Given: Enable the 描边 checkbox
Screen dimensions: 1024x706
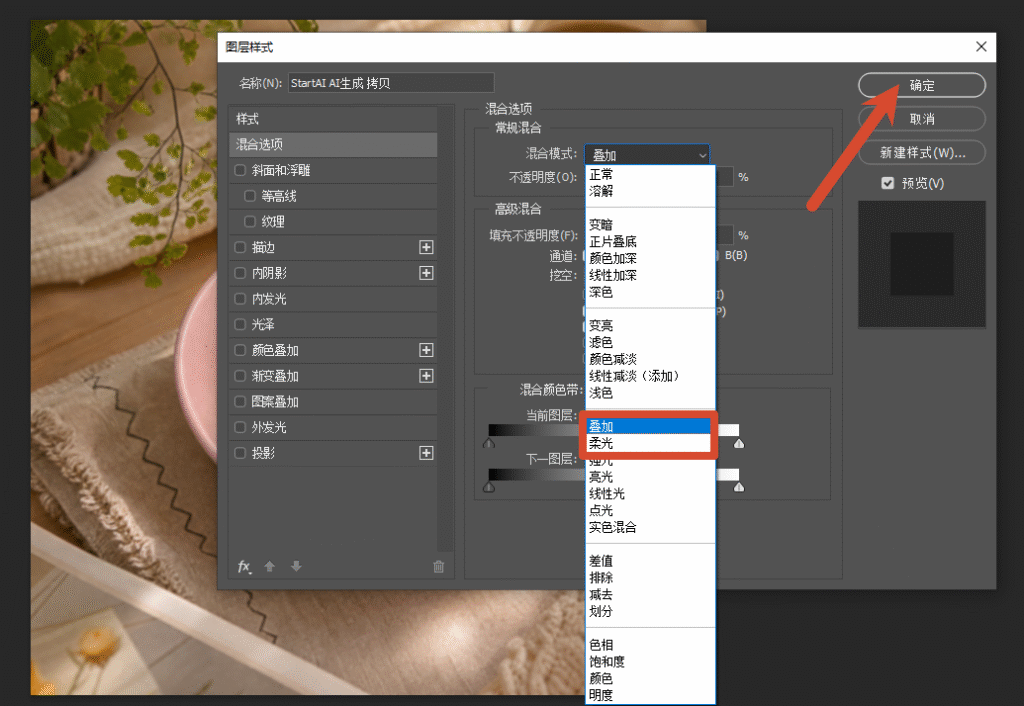Looking at the screenshot, I should [x=240, y=247].
